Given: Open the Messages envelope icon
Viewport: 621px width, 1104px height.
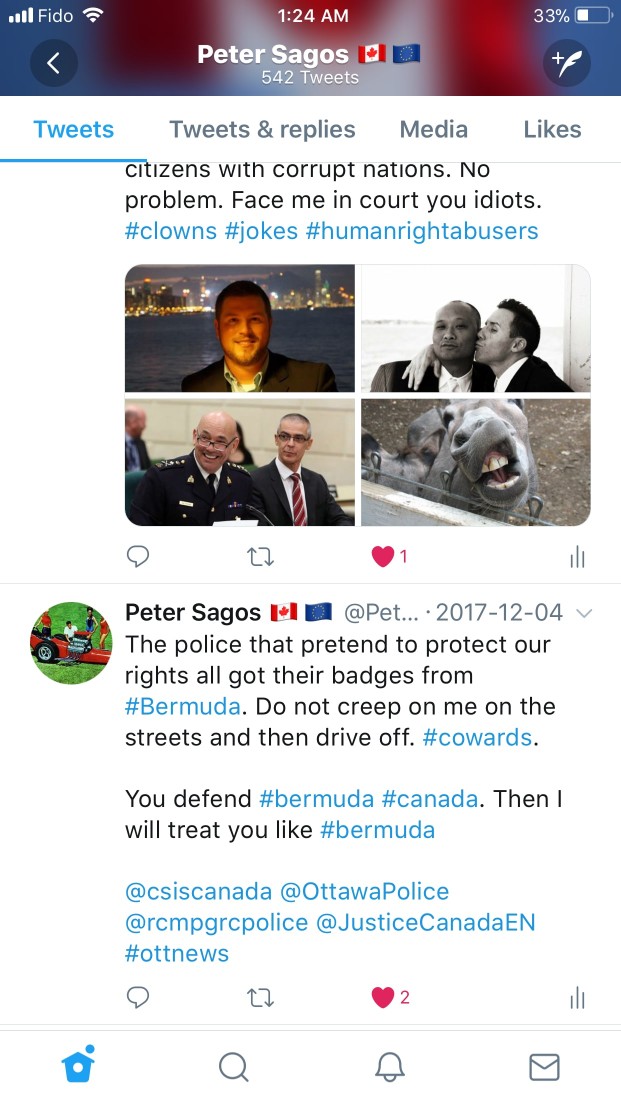Looking at the screenshot, I should pyautogui.click(x=544, y=1067).
